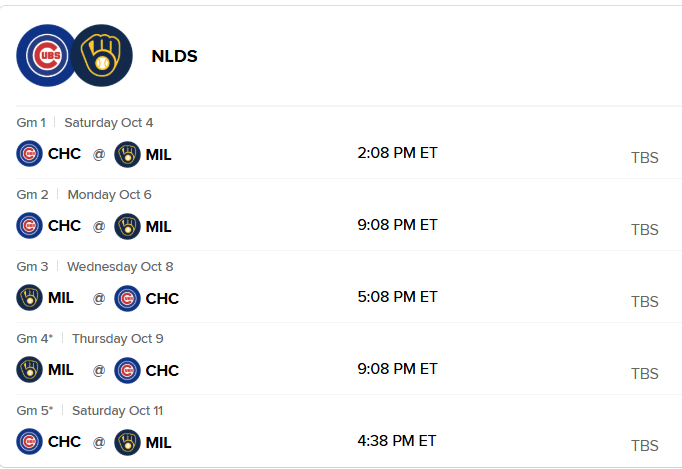
Task: Click the Brewers icon in Game 3 row
Action: 30,298
